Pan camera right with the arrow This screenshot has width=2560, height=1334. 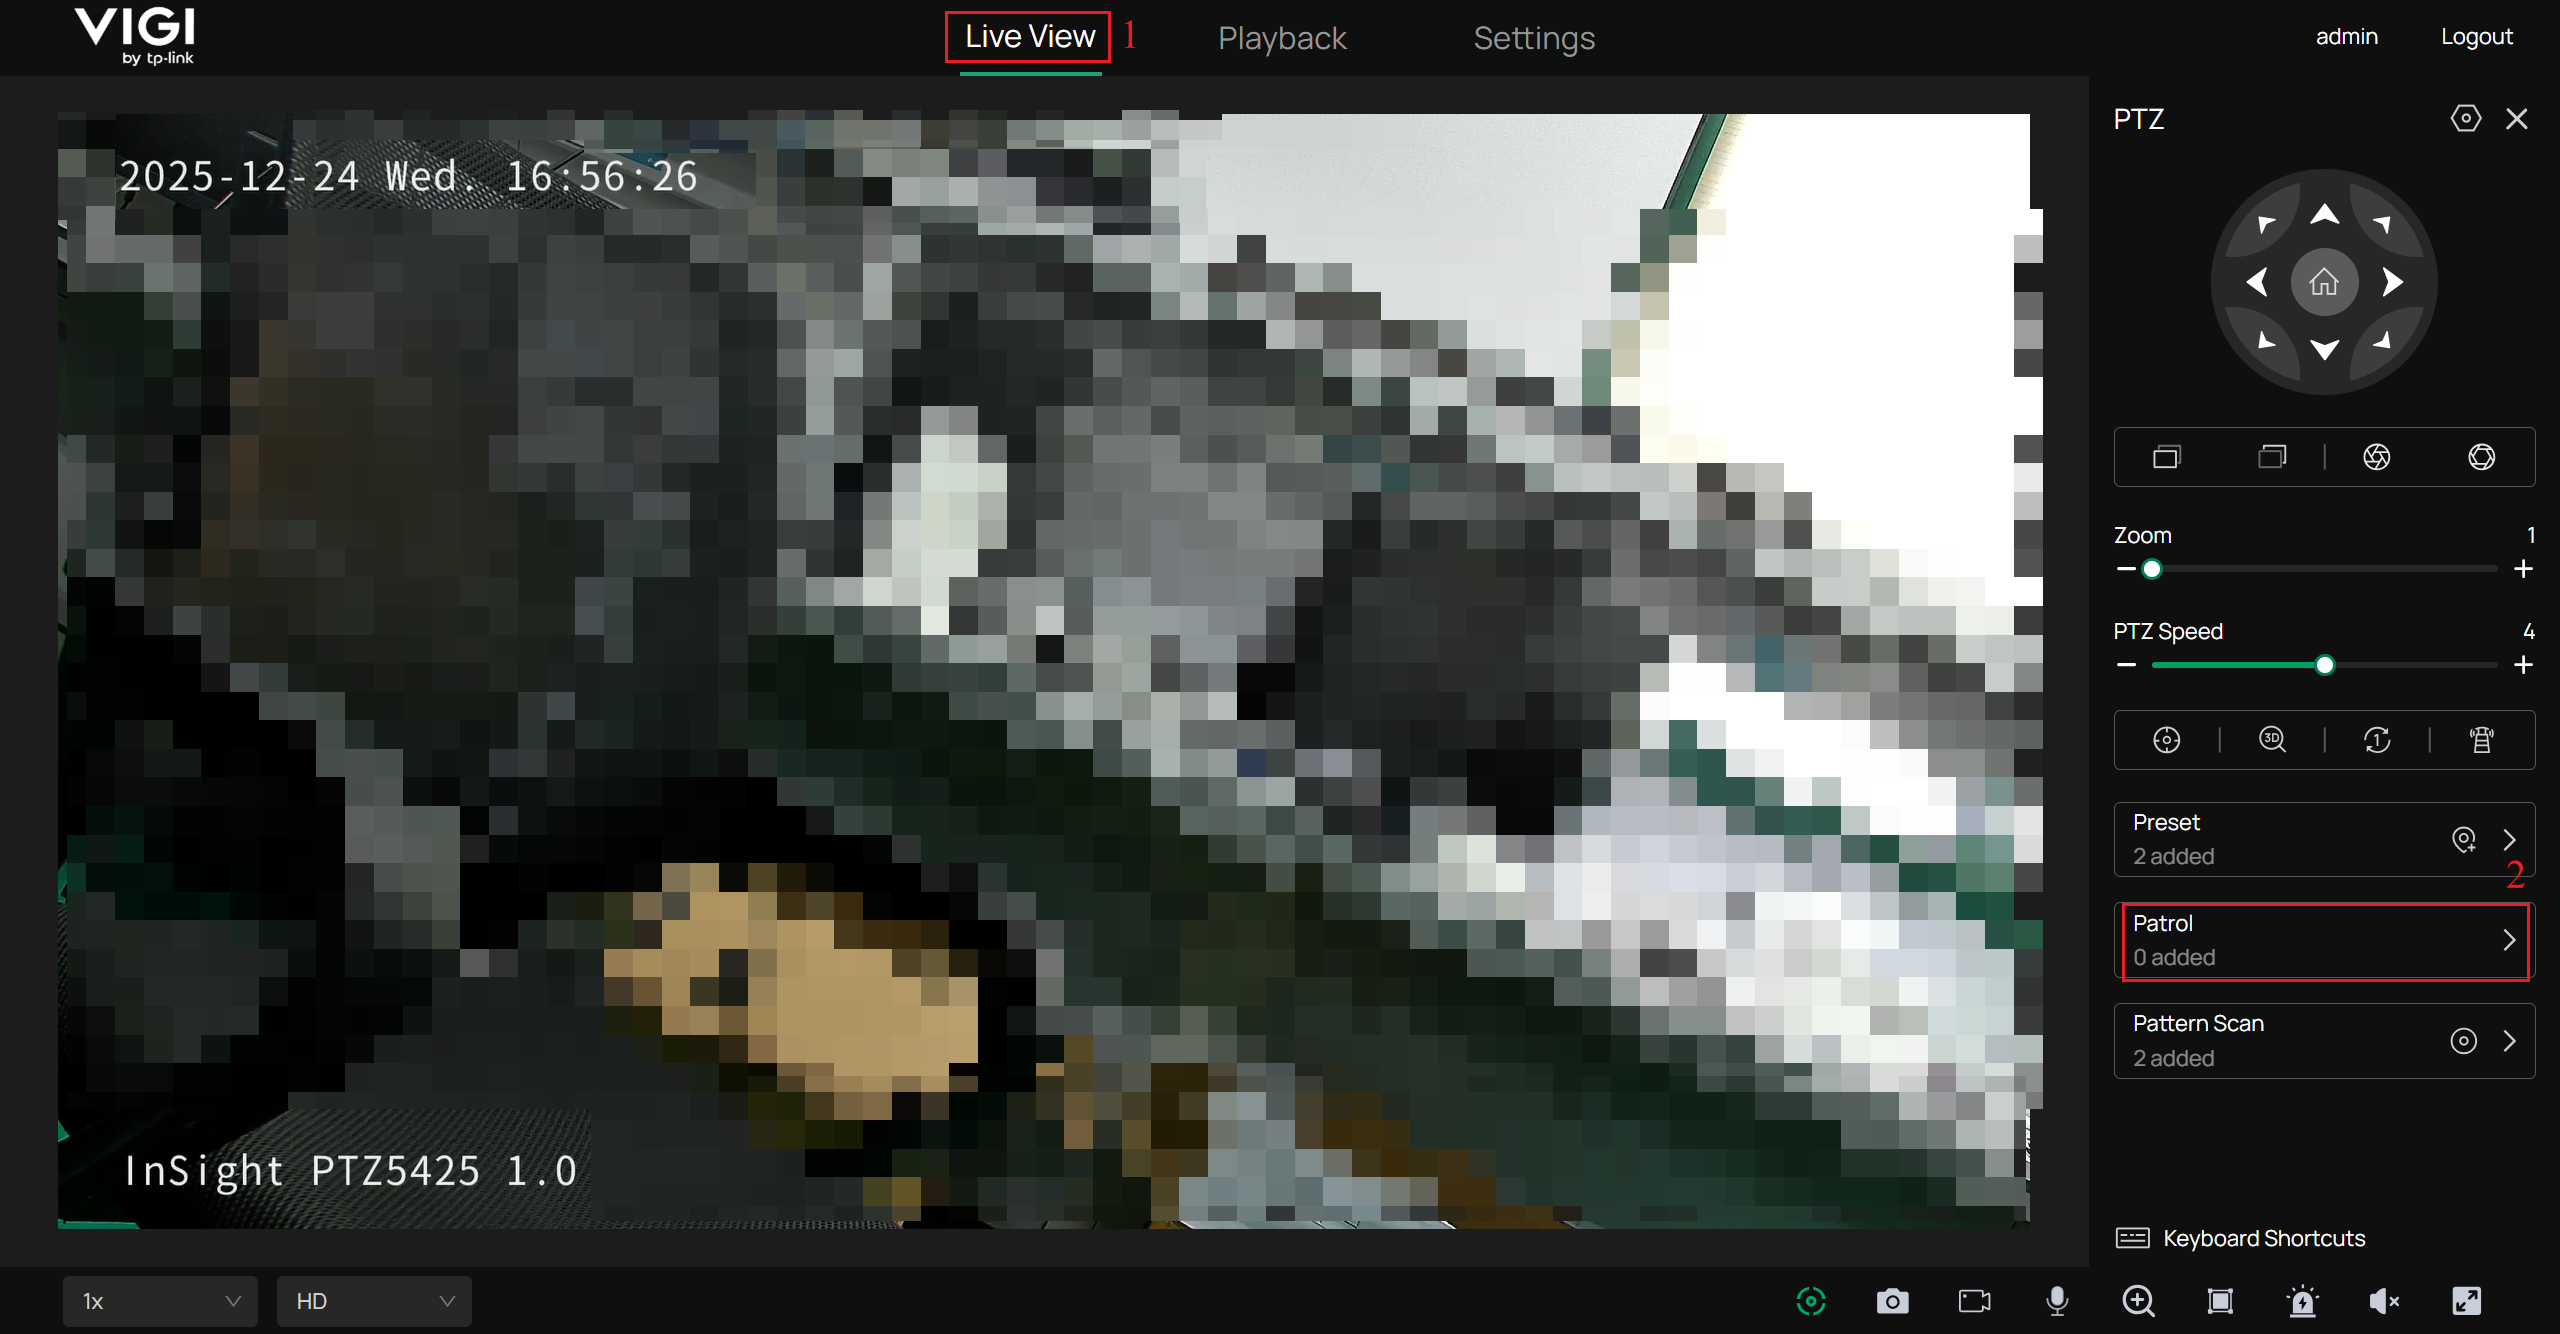click(x=2392, y=283)
